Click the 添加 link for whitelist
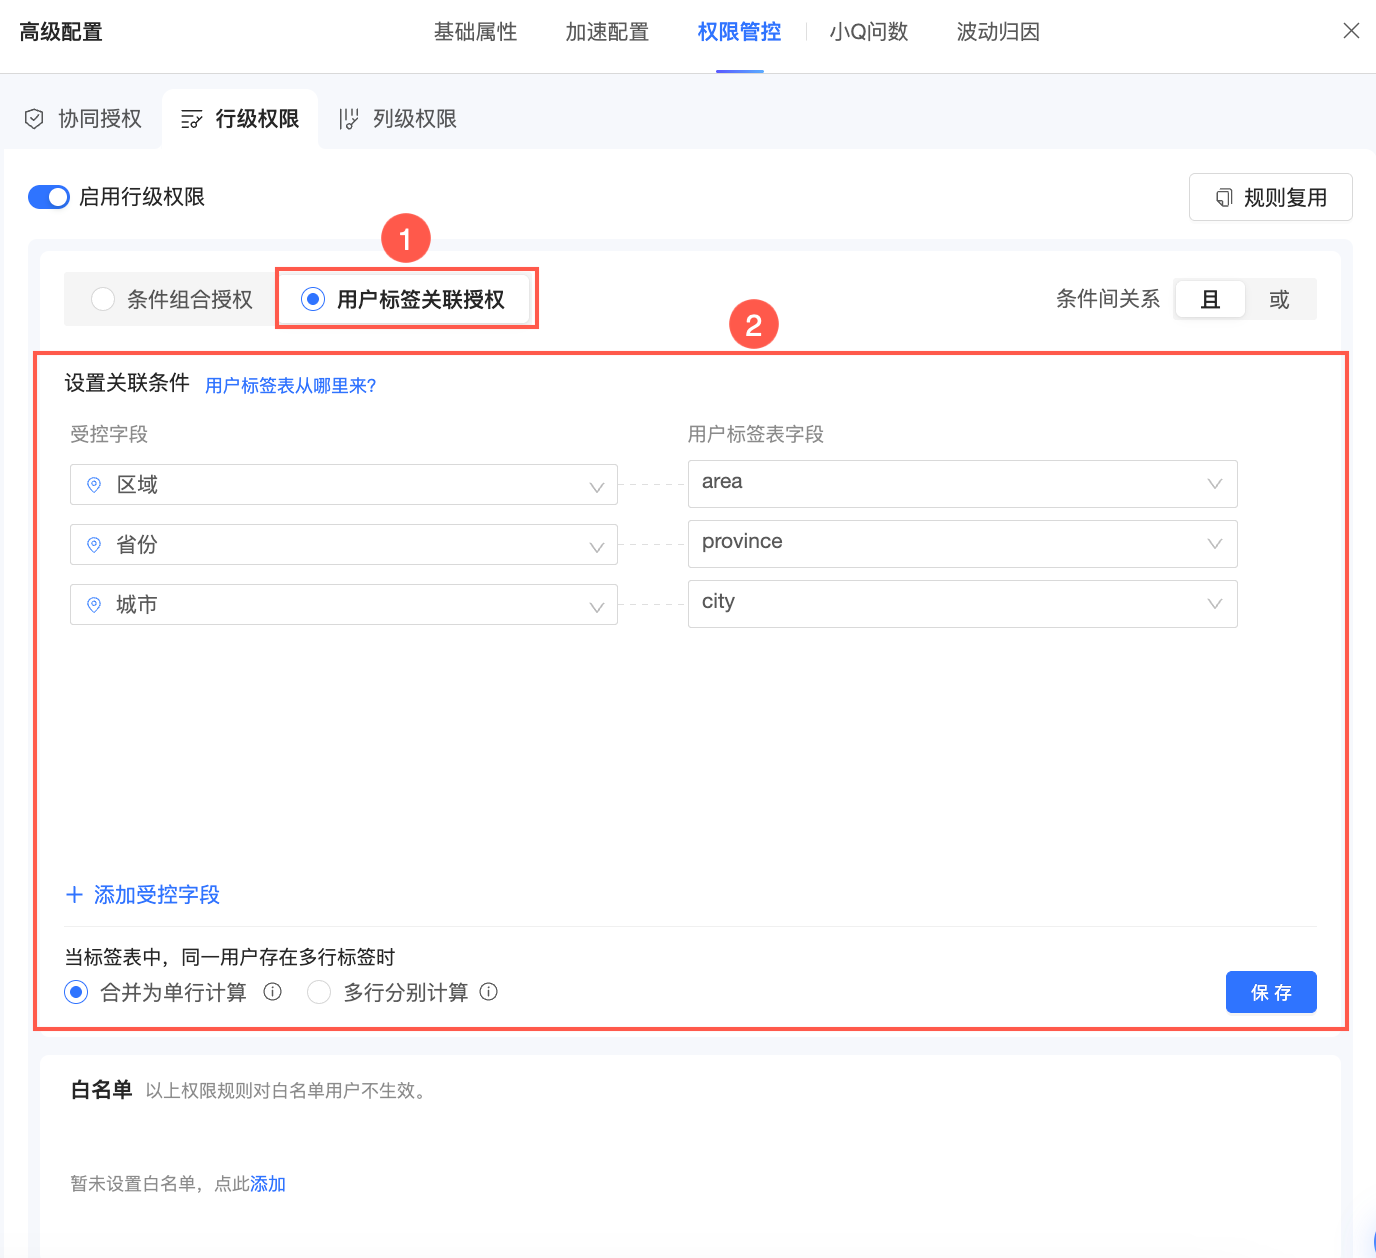The height and width of the screenshot is (1258, 1376). click(268, 1184)
